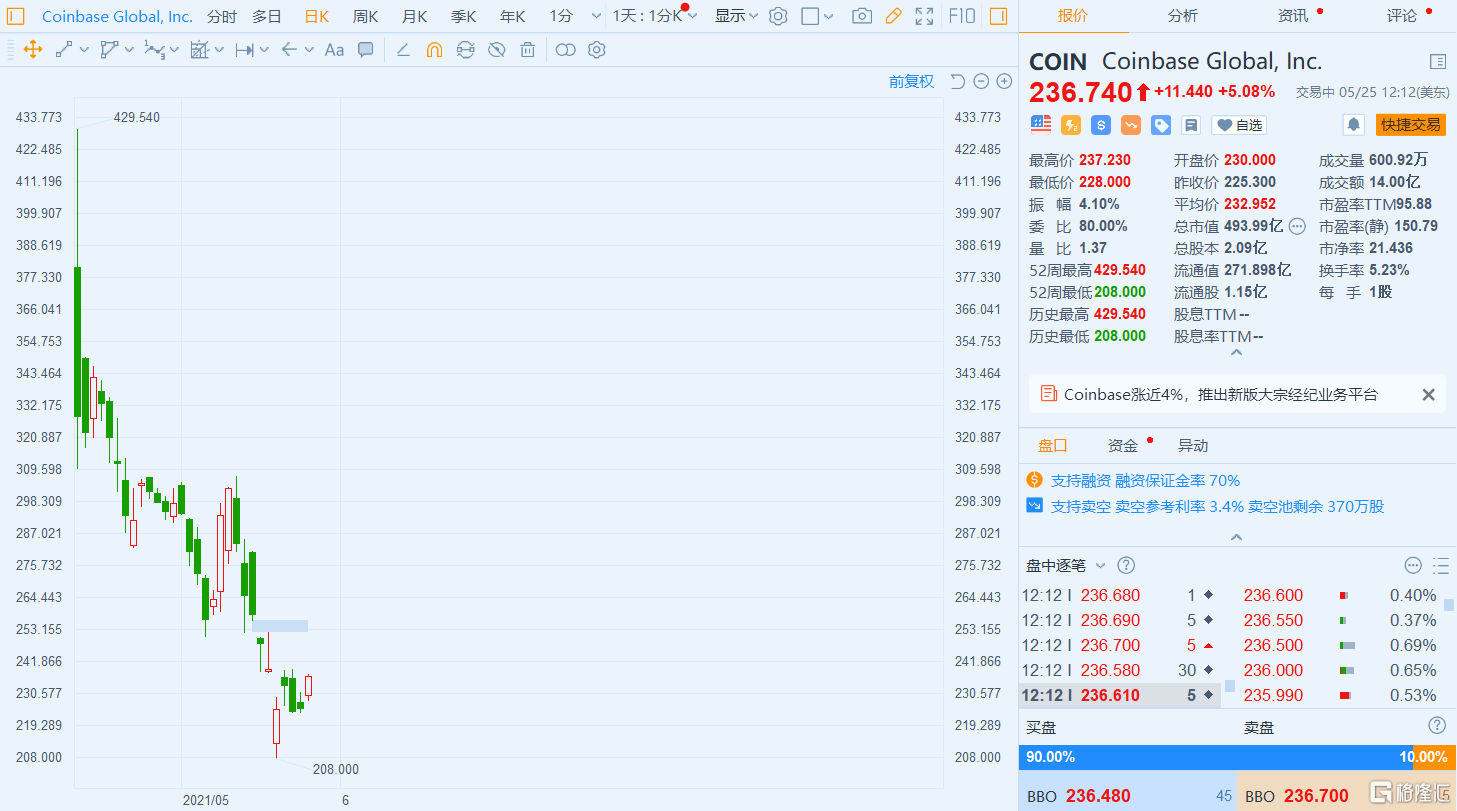Screen dimensions: 1457x811
Task: Open the 分析 analysis tab
Action: coord(1182,16)
